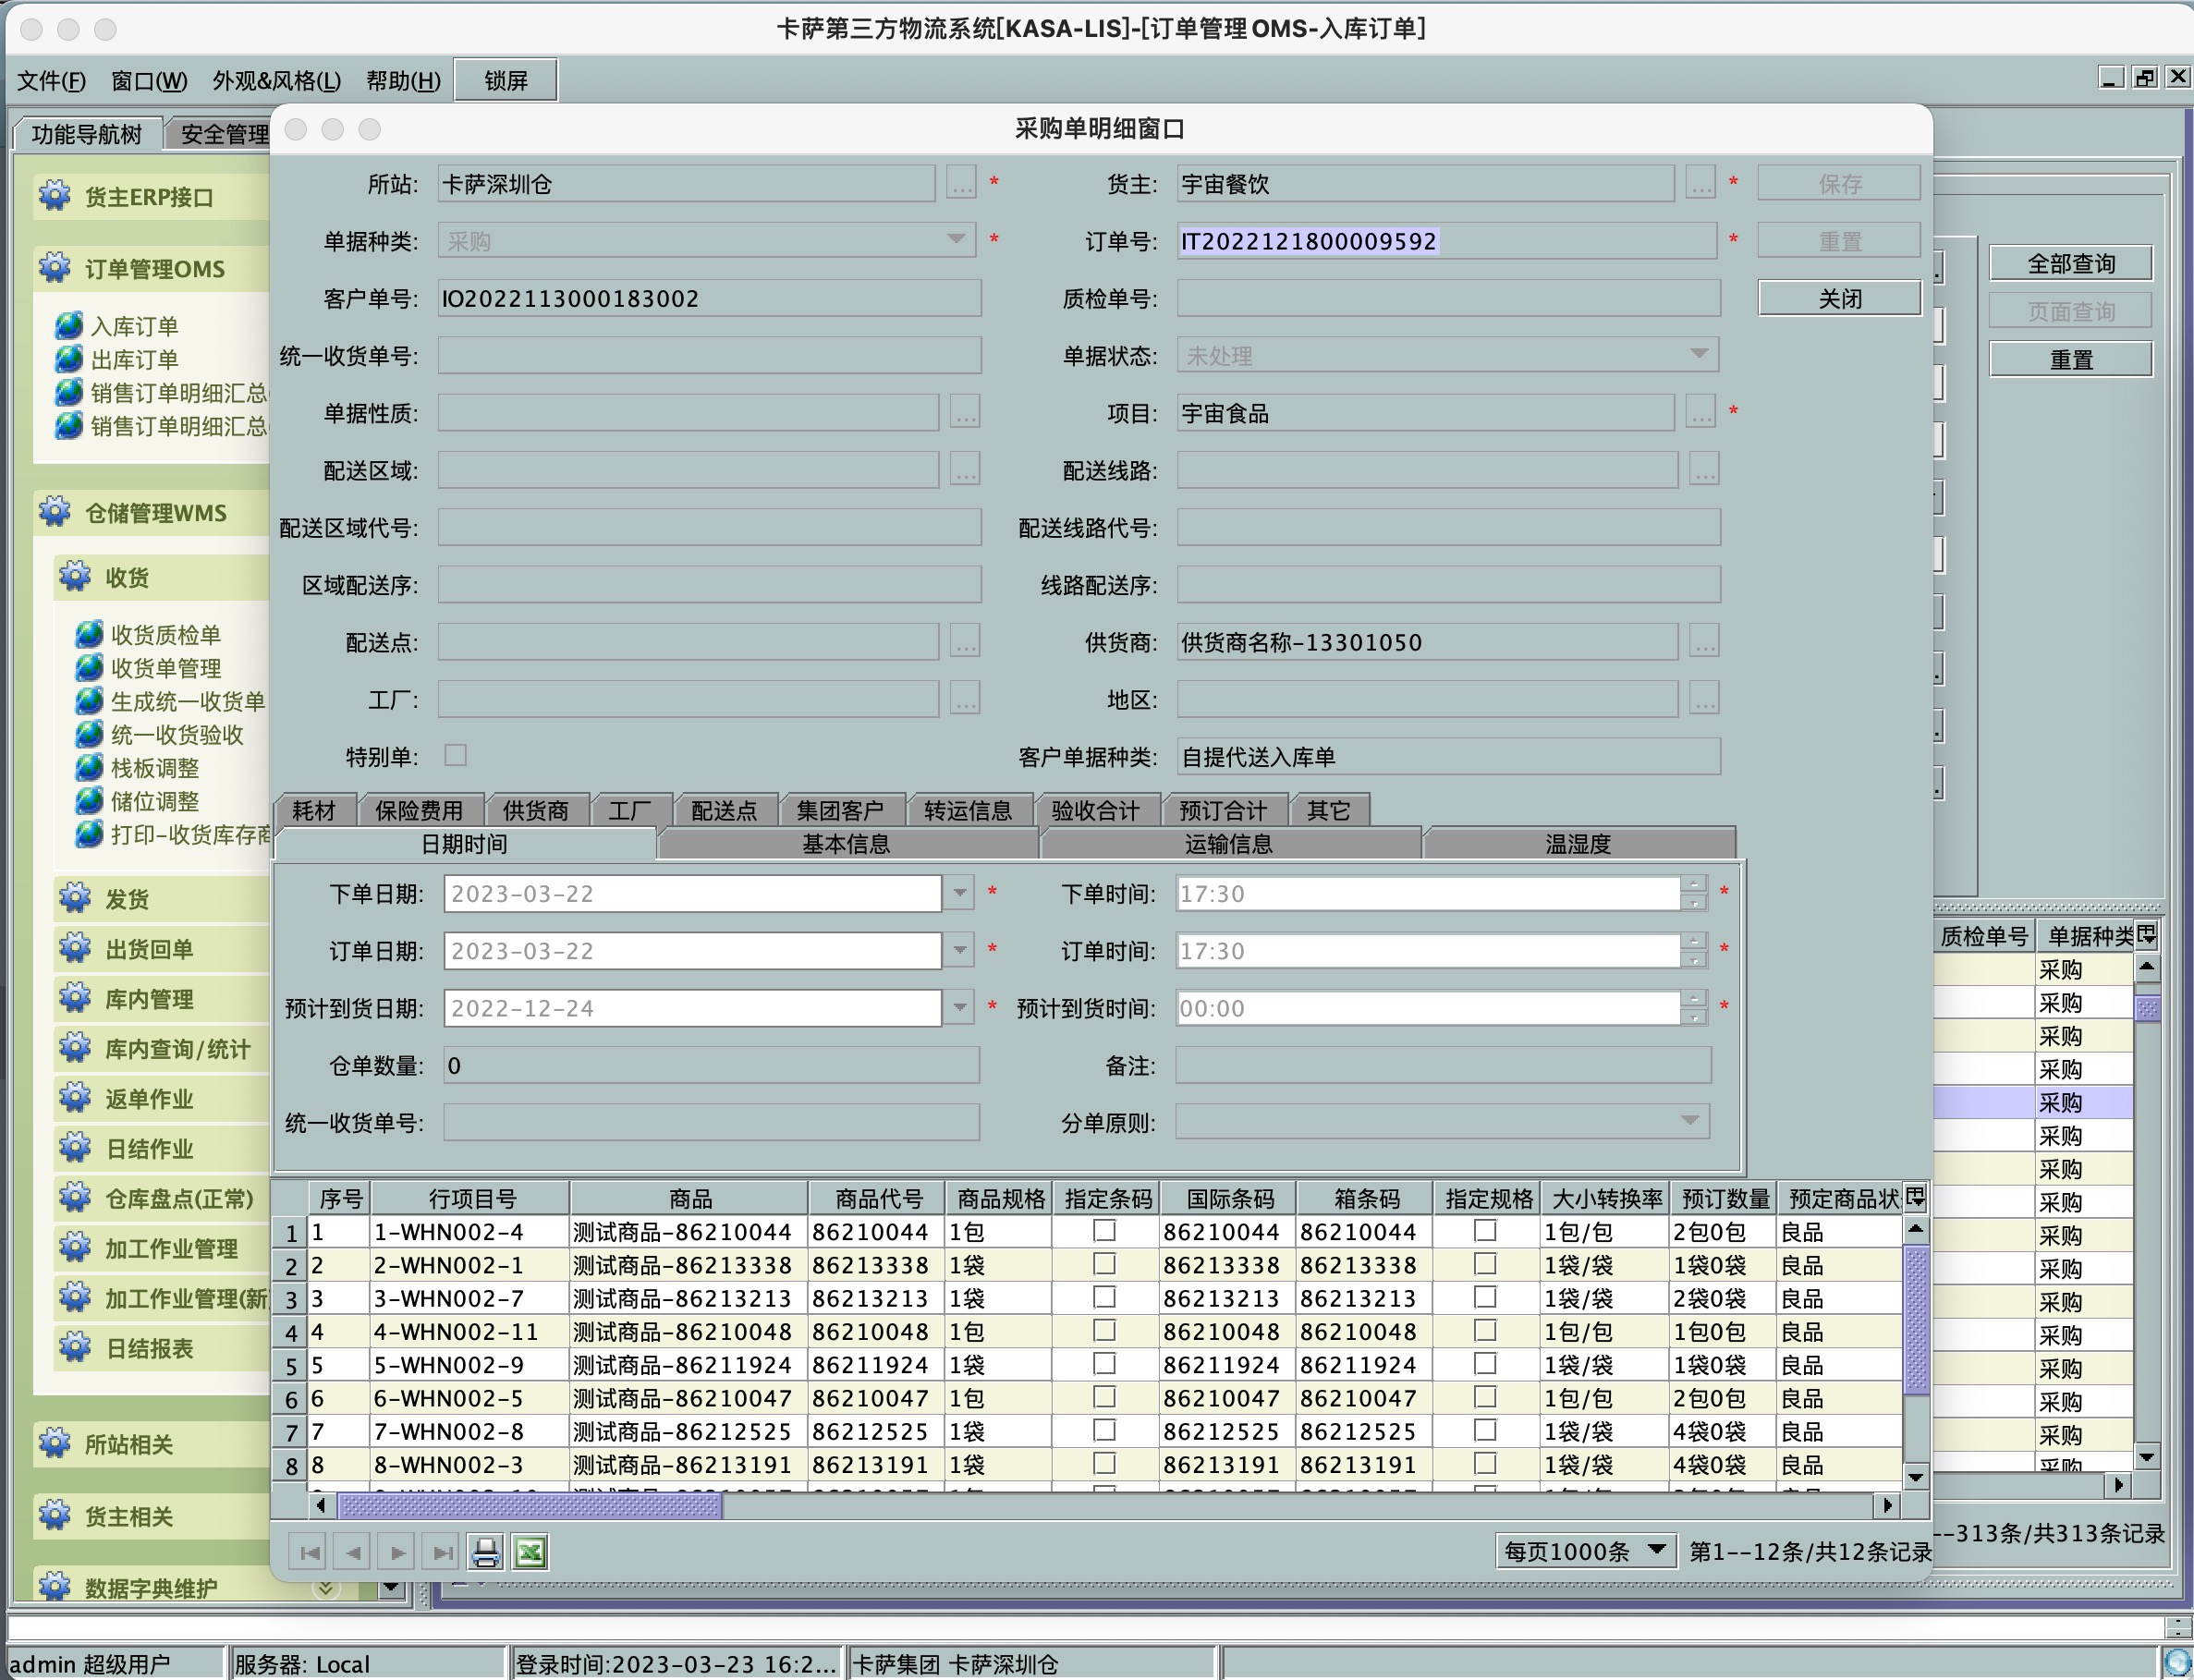Image resolution: width=2194 pixels, height=1680 pixels.
Task: Expand the 分单原则 dropdown
Action: point(1689,1121)
